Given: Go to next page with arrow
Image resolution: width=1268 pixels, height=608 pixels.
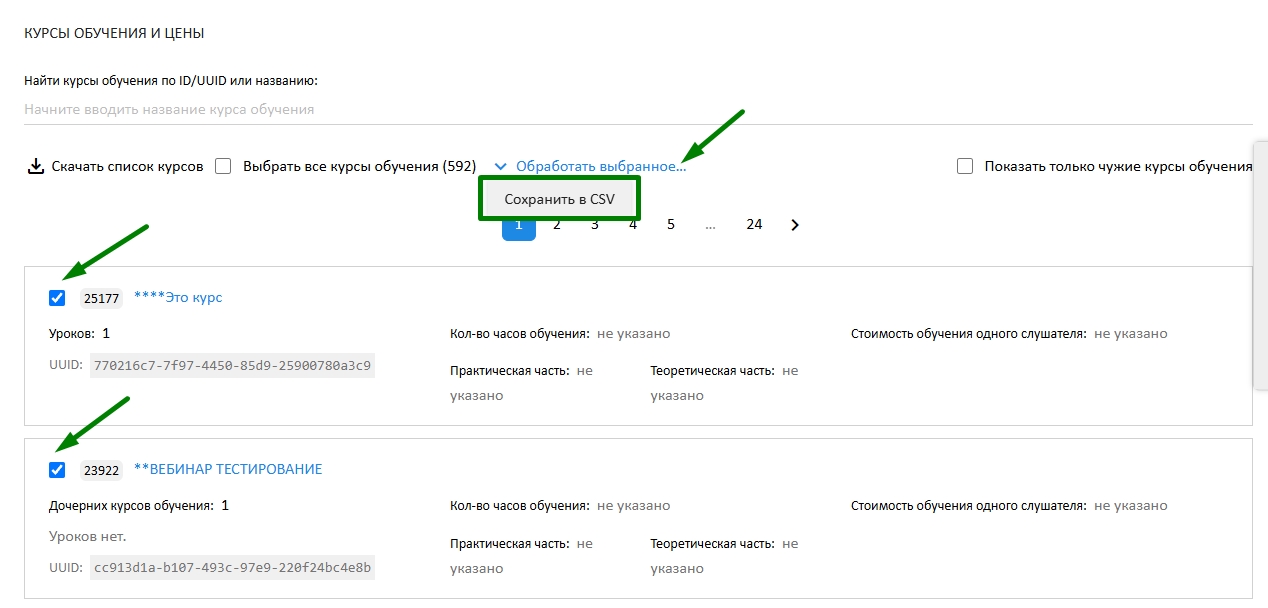Looking at the screenshot, I should point(795,225).
